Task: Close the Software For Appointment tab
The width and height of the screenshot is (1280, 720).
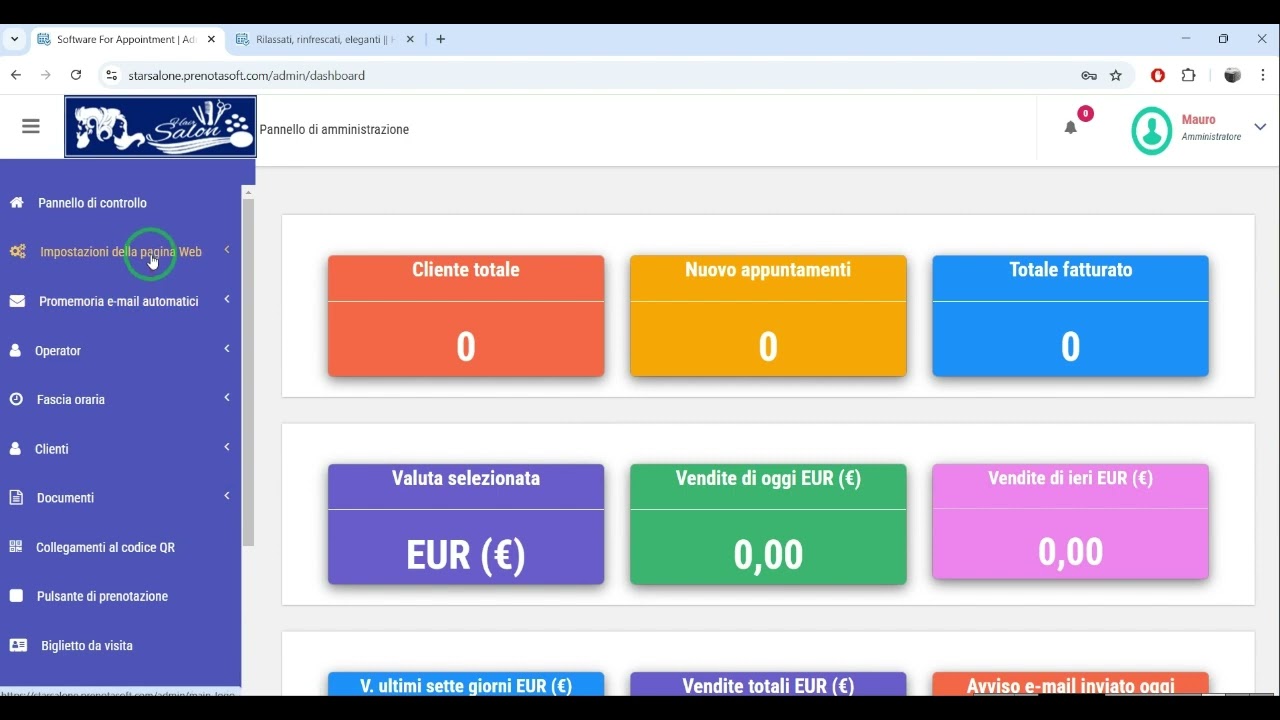Action: (211, 40)
